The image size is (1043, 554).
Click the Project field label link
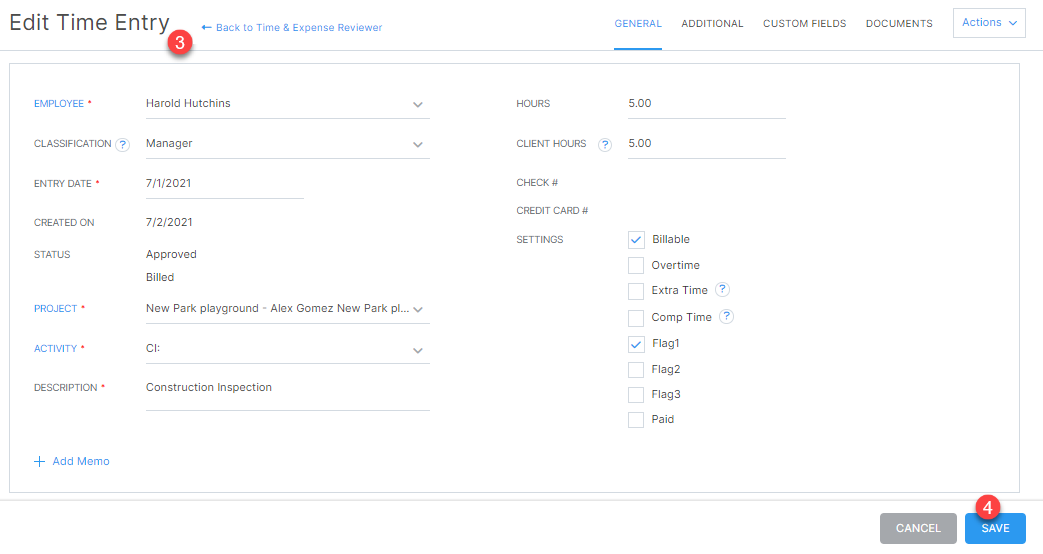tap(55, 309)
